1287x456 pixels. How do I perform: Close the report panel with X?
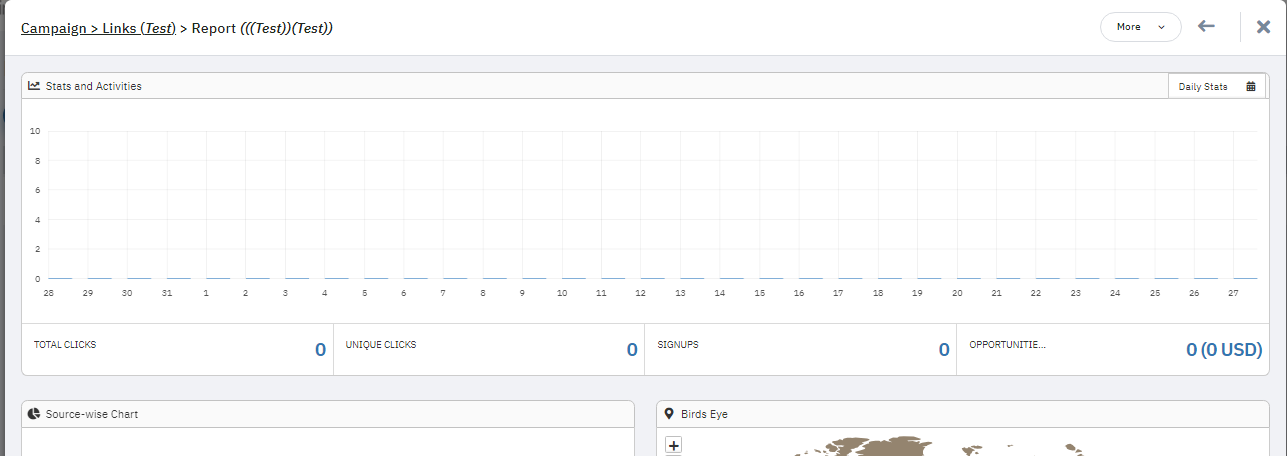[x=1264, y=27]
